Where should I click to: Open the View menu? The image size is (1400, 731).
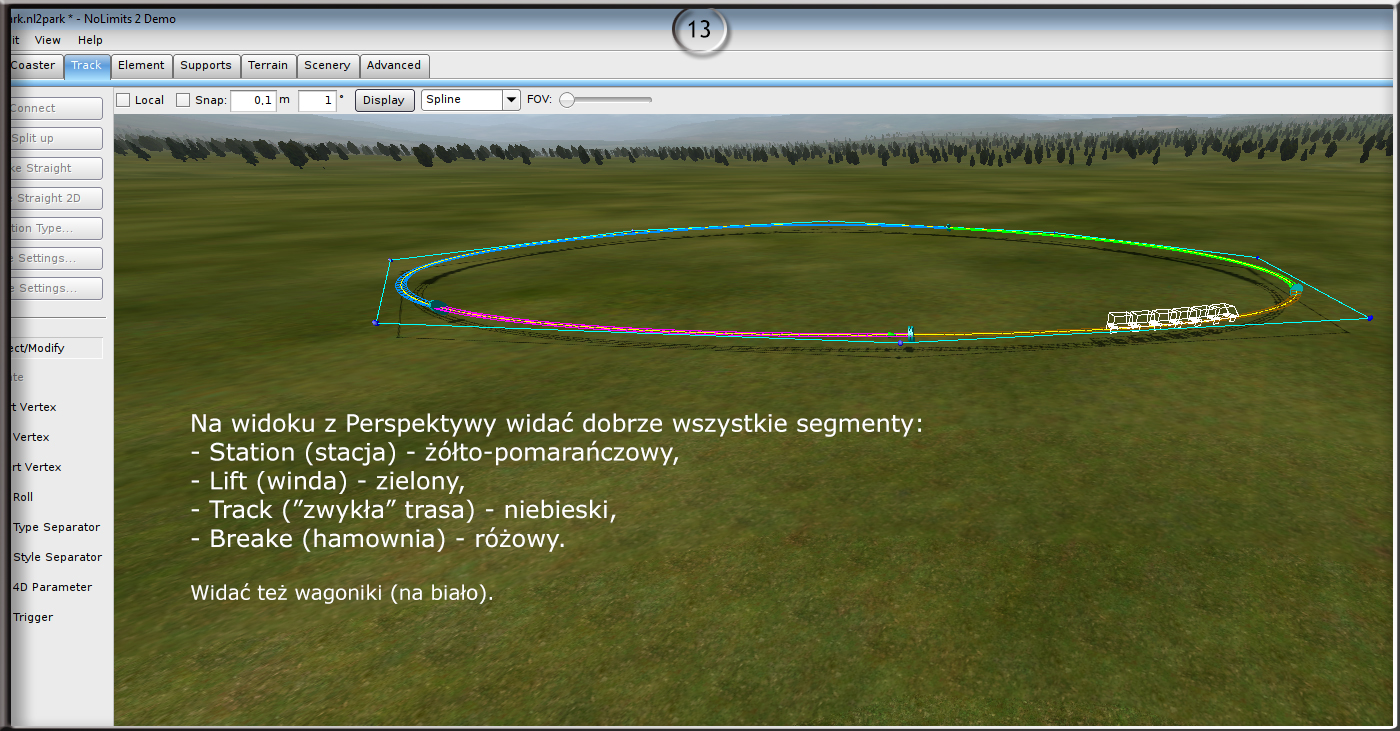(48, 40)
